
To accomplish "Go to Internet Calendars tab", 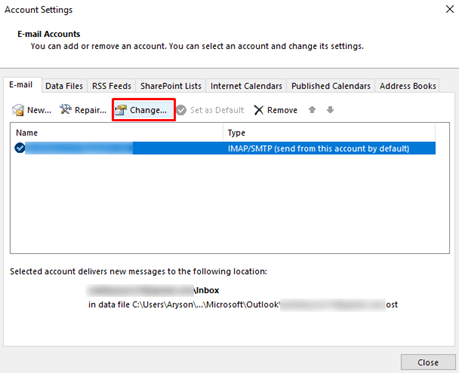I will click(x=246, y=86).
